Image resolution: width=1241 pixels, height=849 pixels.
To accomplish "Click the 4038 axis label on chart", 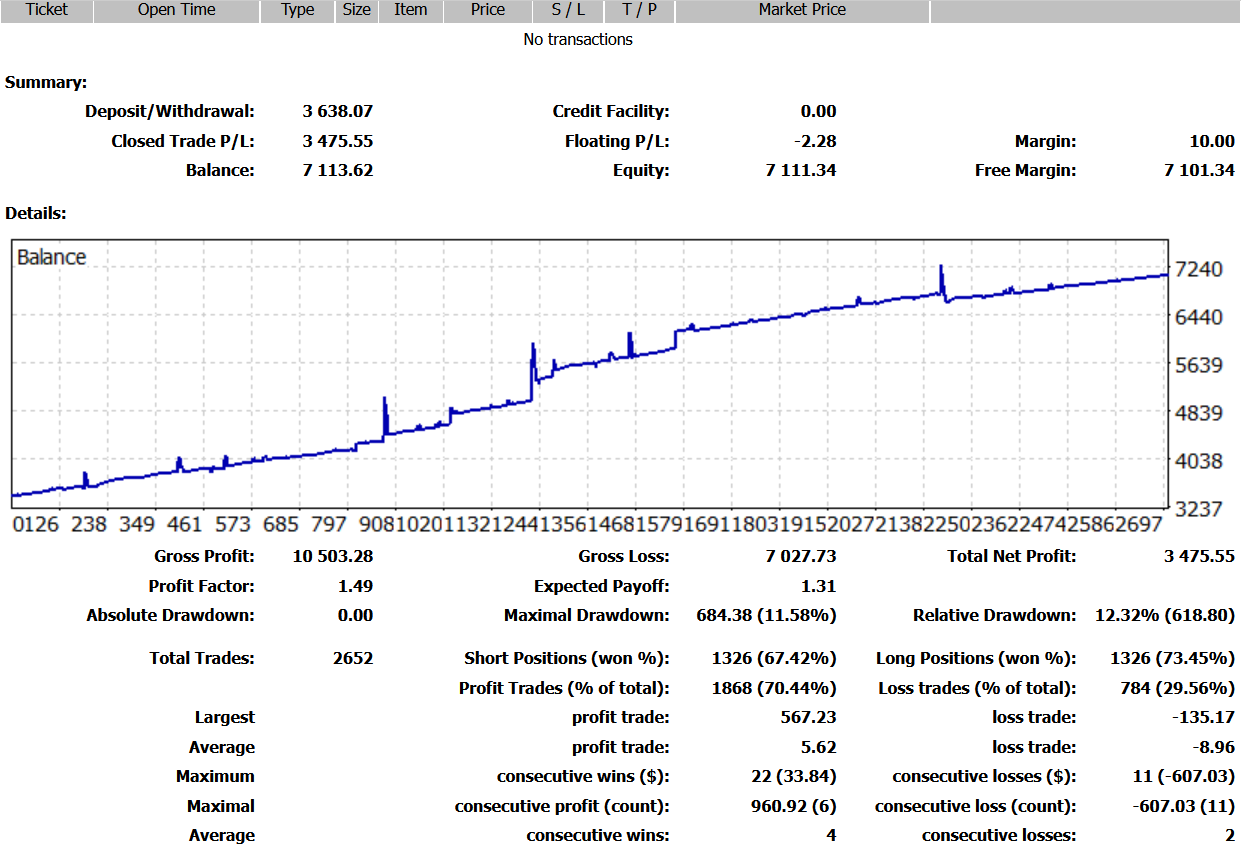I will [x=1200, y=461].
